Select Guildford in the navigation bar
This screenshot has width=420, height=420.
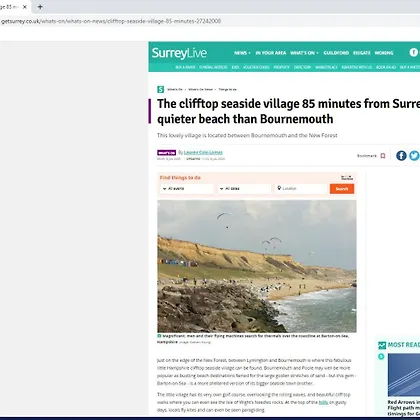336,53
